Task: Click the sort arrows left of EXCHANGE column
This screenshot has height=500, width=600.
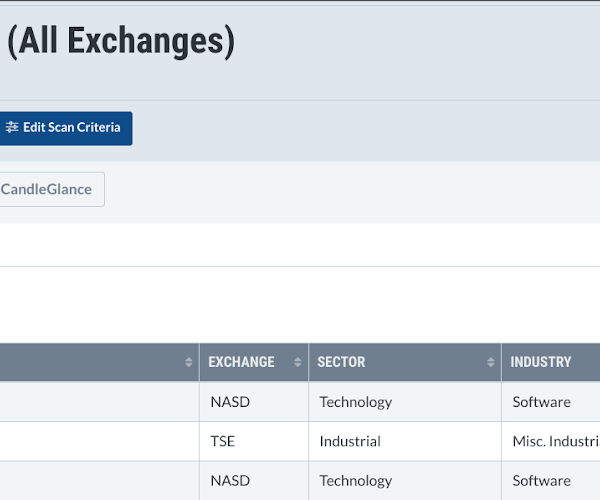Action: click(188, 362)
